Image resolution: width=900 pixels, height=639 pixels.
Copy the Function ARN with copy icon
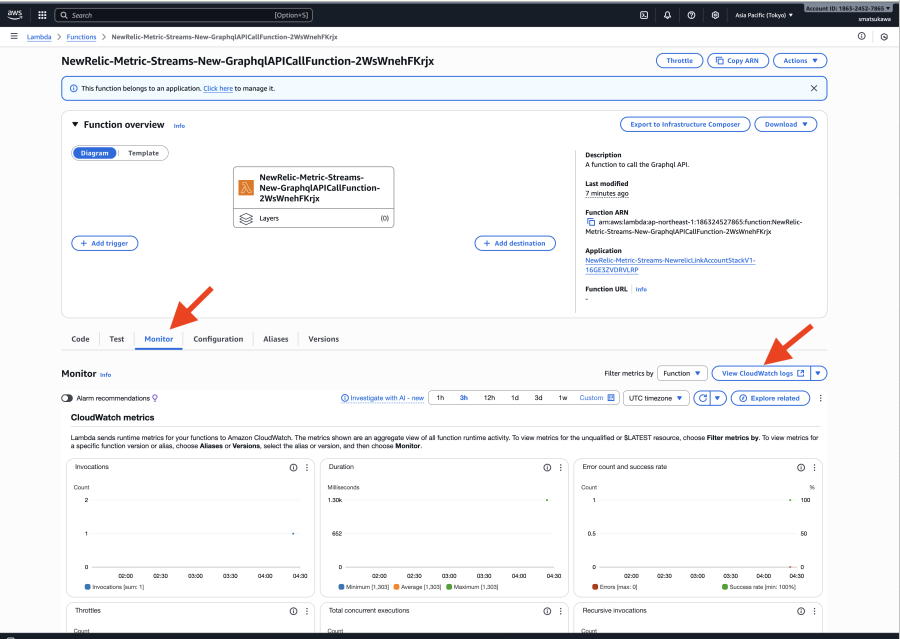[x=591, y=222]
